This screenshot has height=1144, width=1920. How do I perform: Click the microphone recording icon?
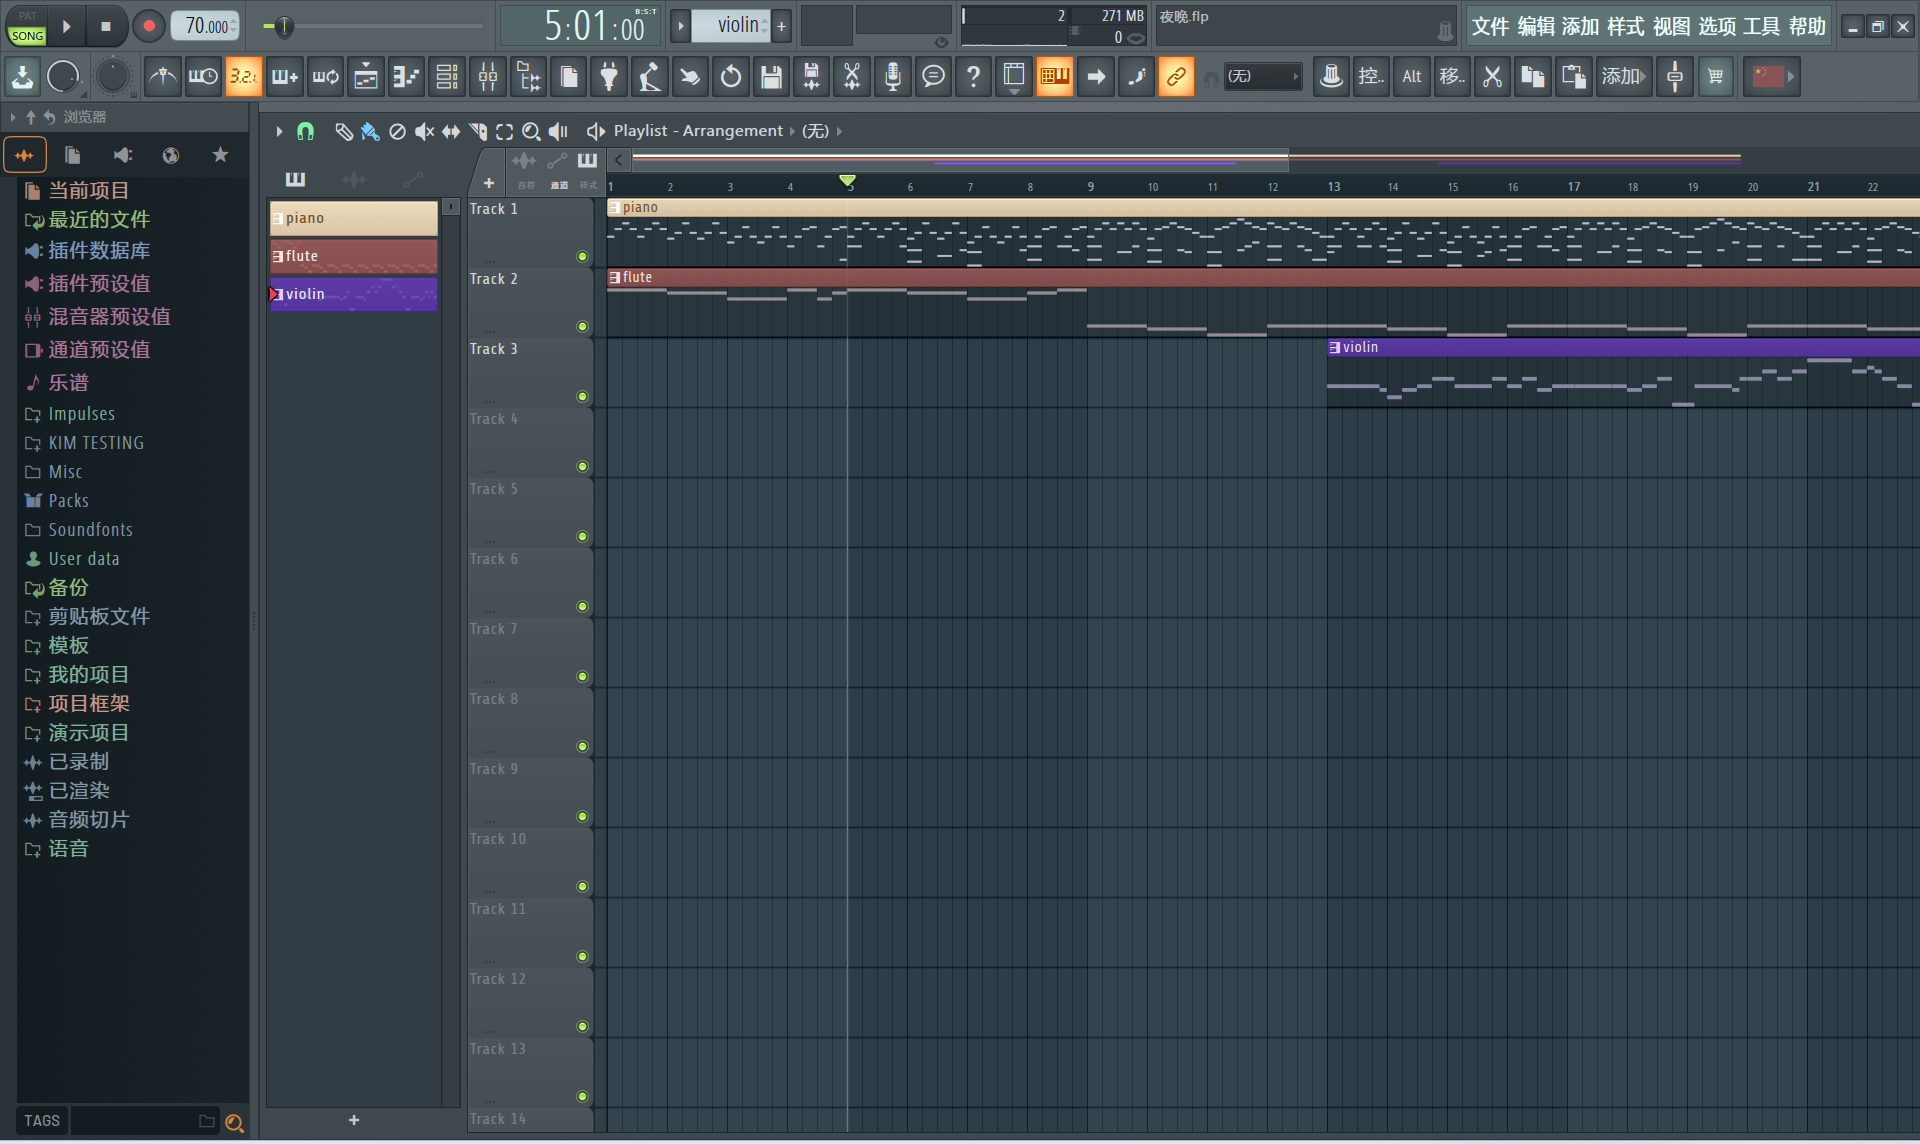click(892, 77)
